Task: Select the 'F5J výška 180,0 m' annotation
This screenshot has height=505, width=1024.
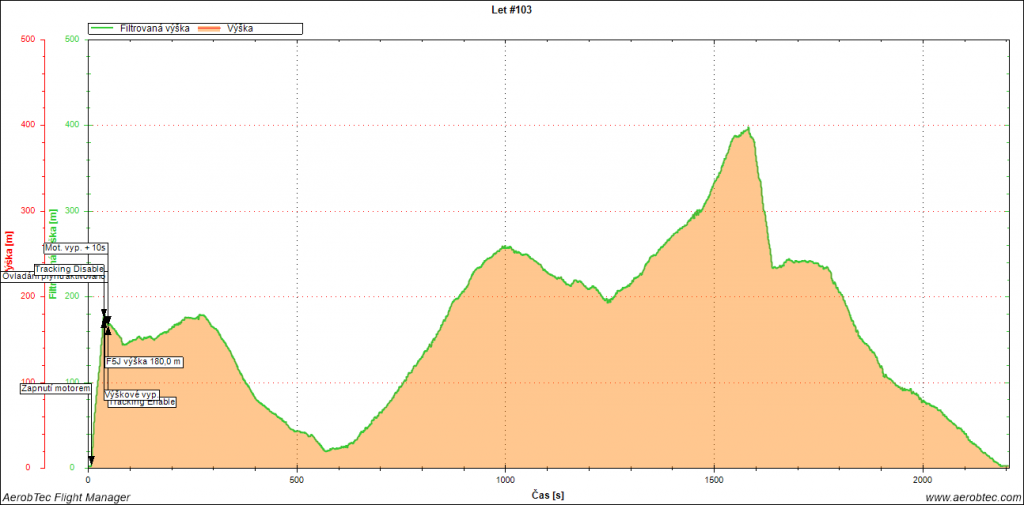Action: tap(145, 361)
